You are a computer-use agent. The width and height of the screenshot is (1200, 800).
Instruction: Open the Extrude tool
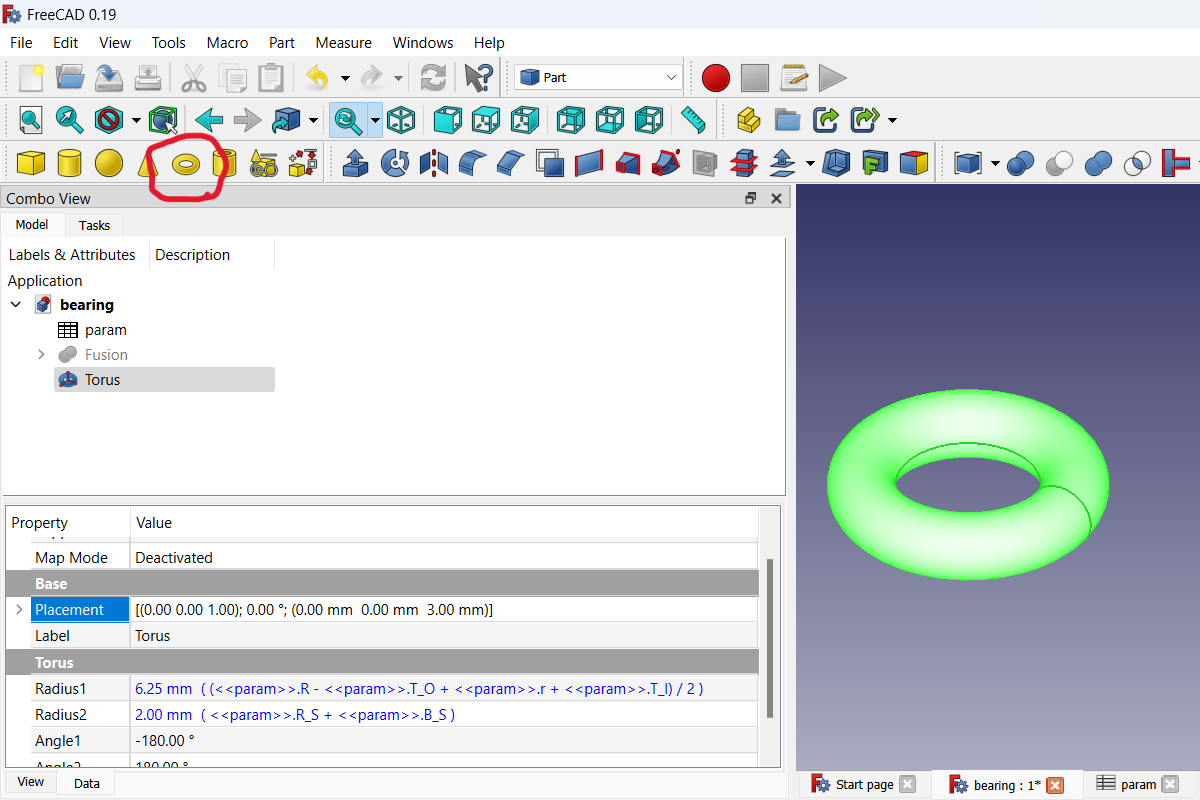355,163
